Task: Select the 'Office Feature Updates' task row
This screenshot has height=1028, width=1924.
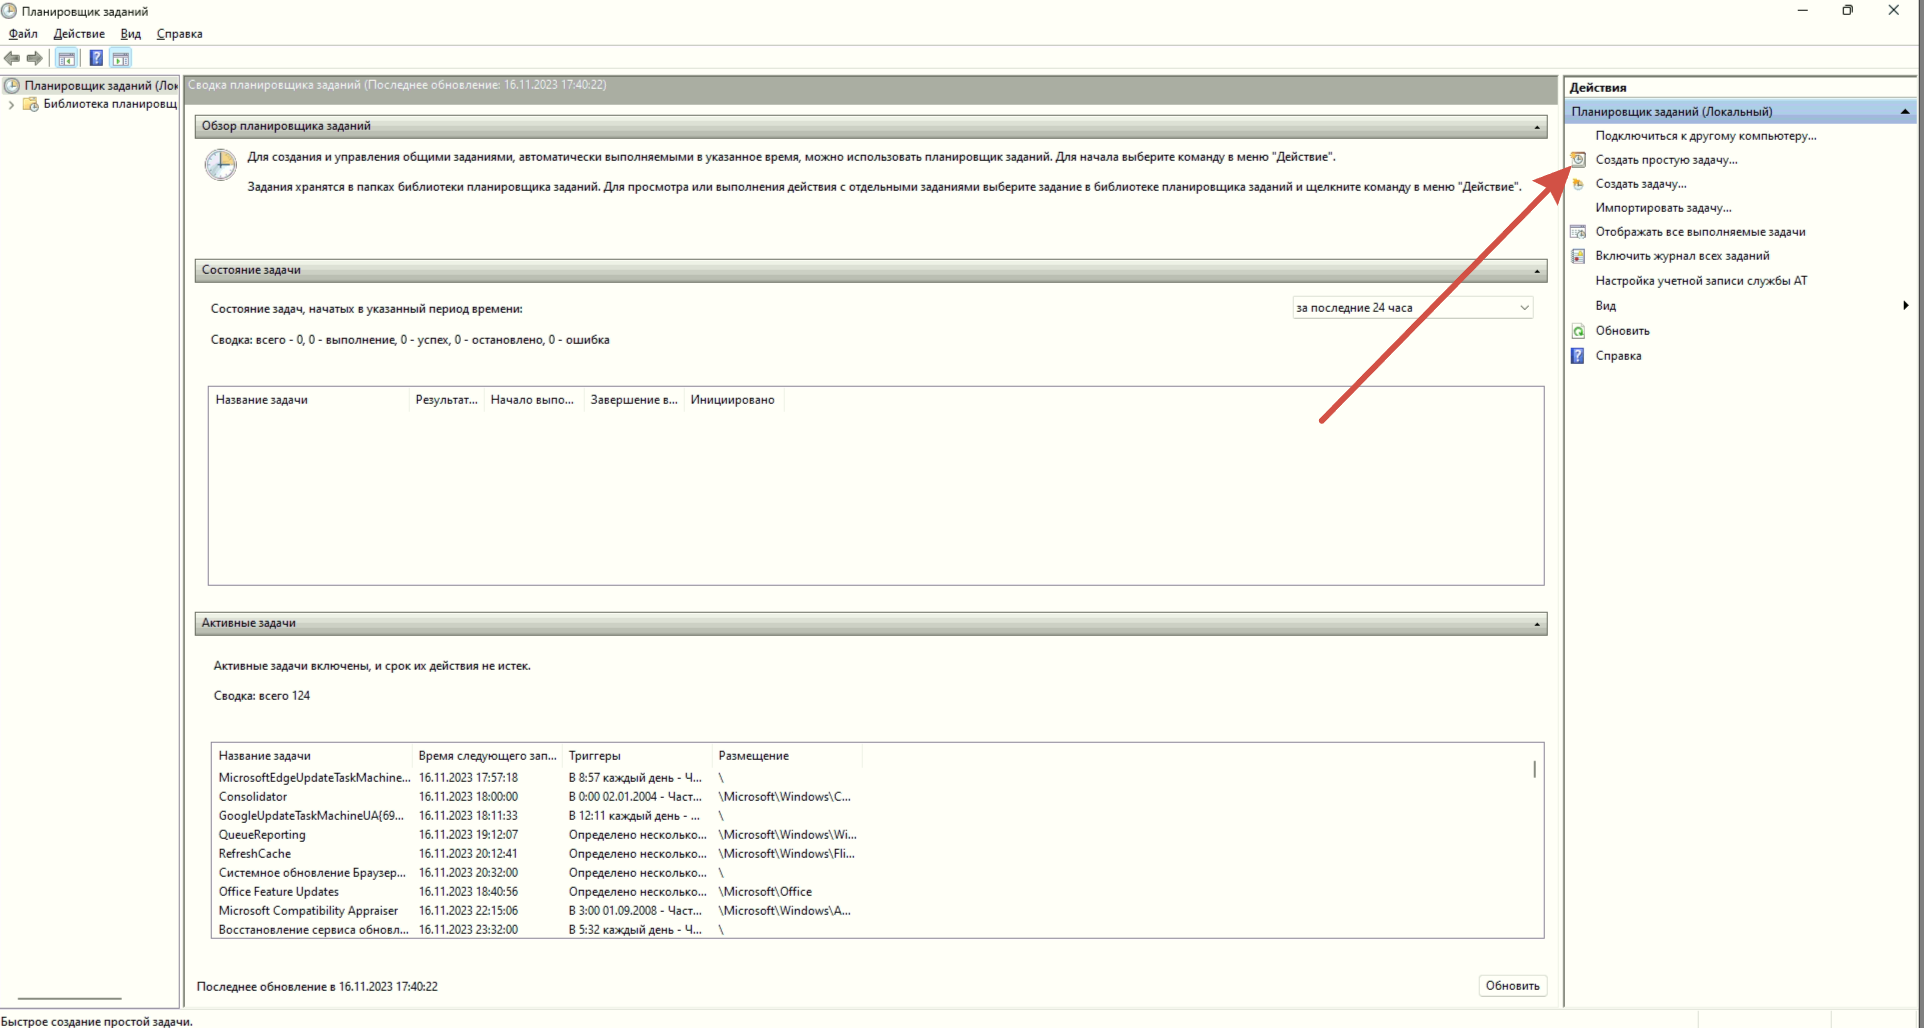Action: (x=535, y=892)
